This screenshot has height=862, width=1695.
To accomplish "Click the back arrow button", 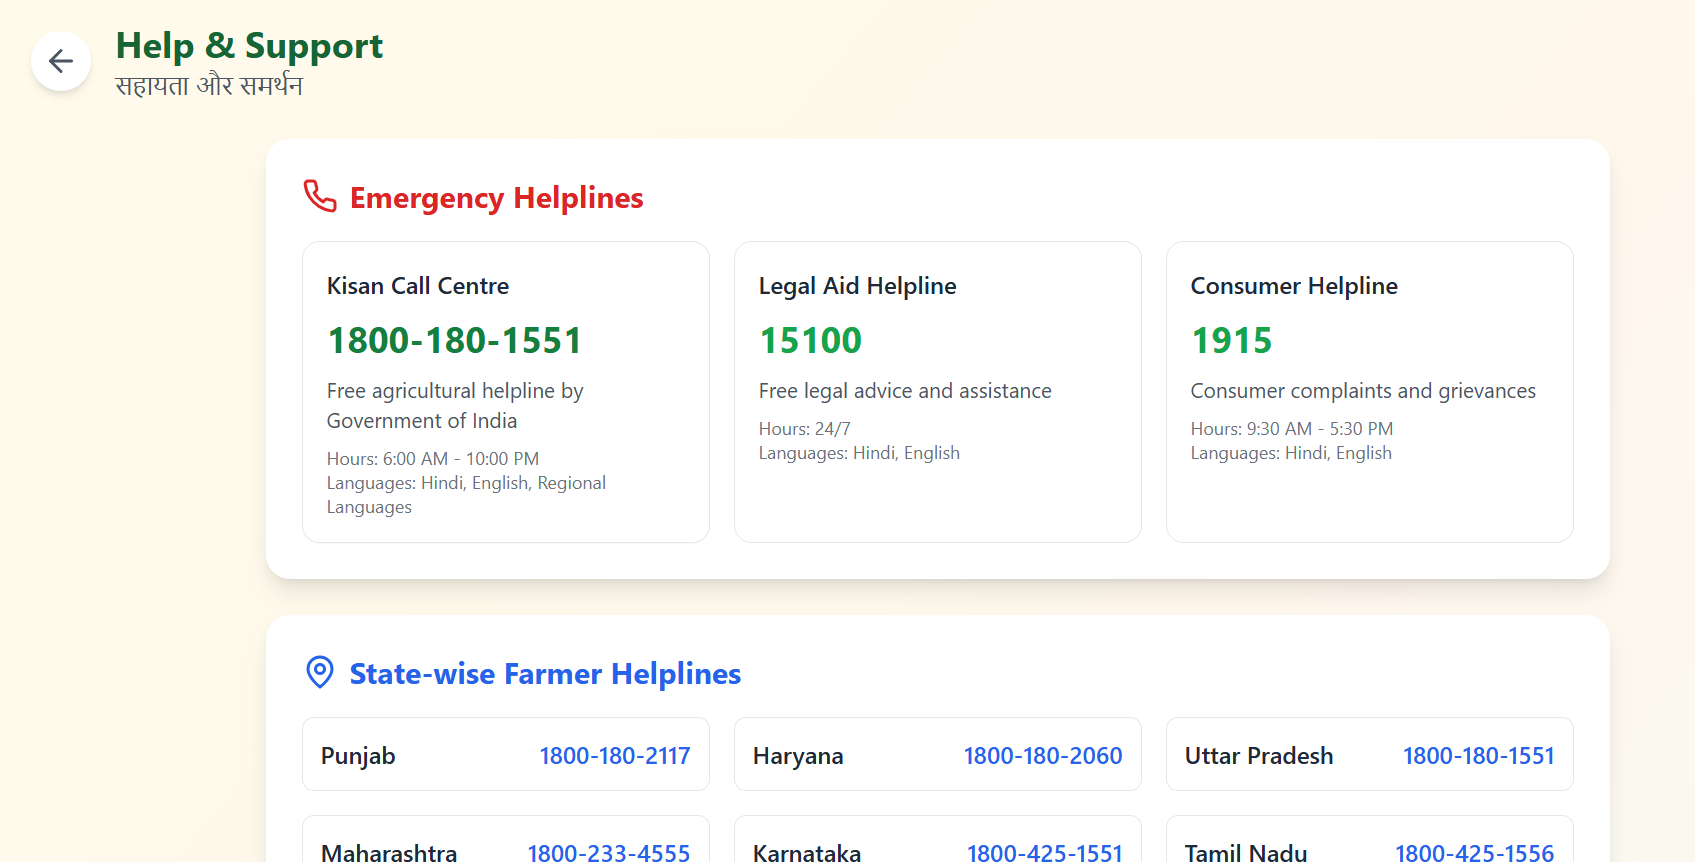I will (61, 61).
